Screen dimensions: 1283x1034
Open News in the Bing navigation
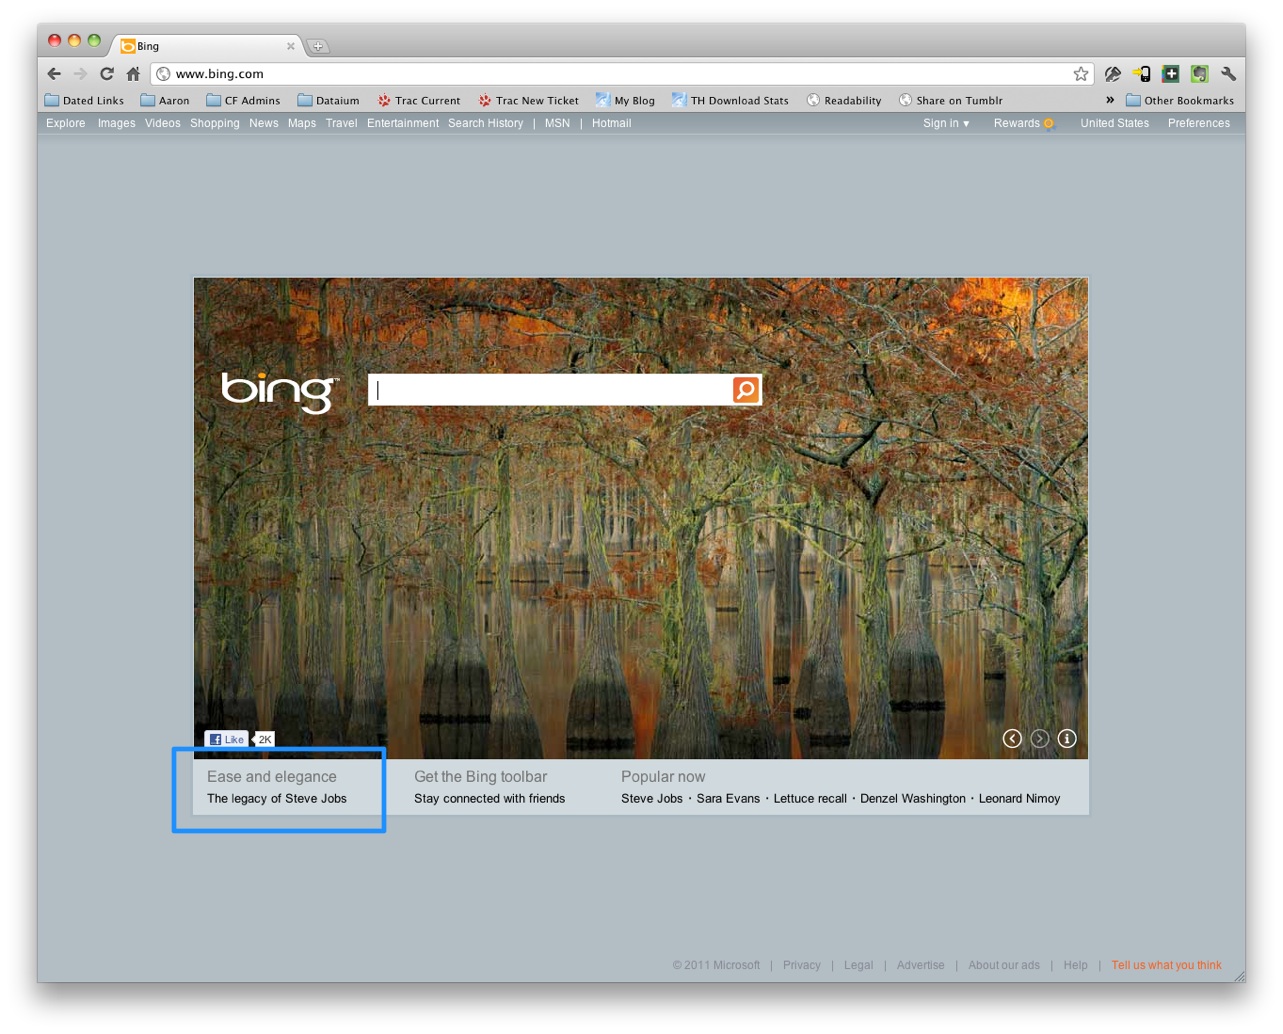(264, 123)
